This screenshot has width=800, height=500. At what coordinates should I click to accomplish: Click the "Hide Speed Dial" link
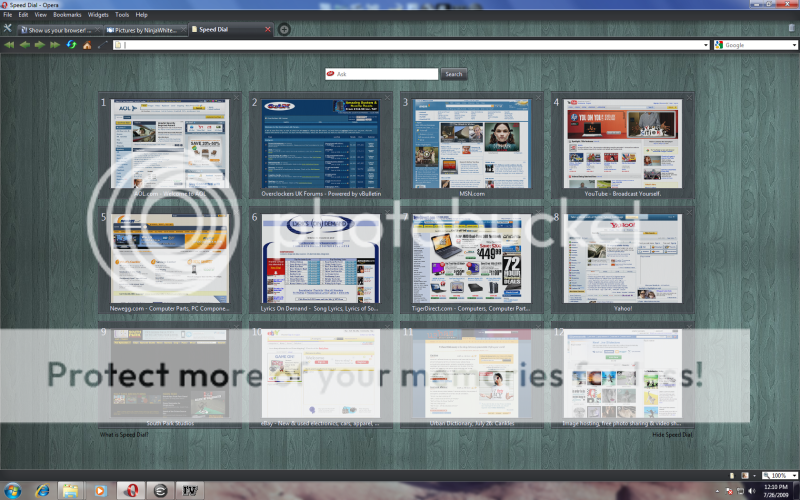pos(673,435)
